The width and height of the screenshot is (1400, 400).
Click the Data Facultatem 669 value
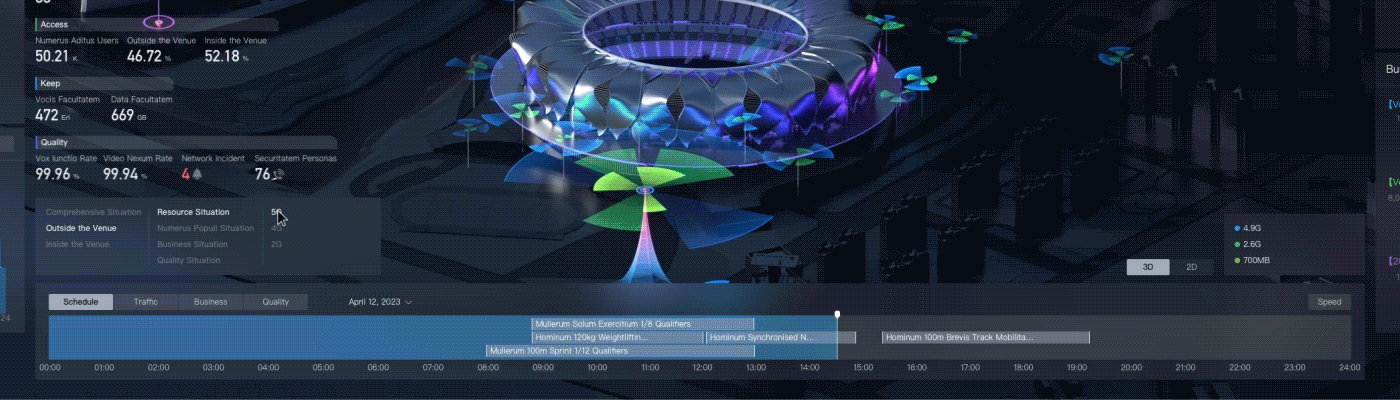122,115
